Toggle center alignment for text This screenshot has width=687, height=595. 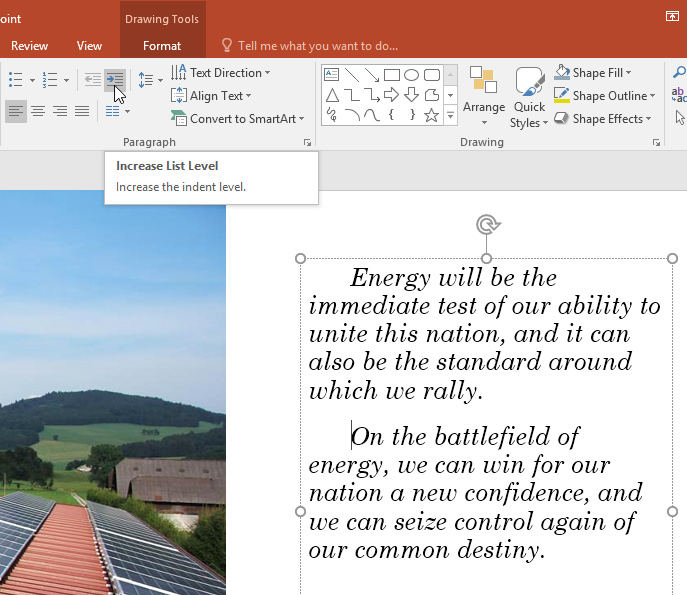click(x=38, y=111)
